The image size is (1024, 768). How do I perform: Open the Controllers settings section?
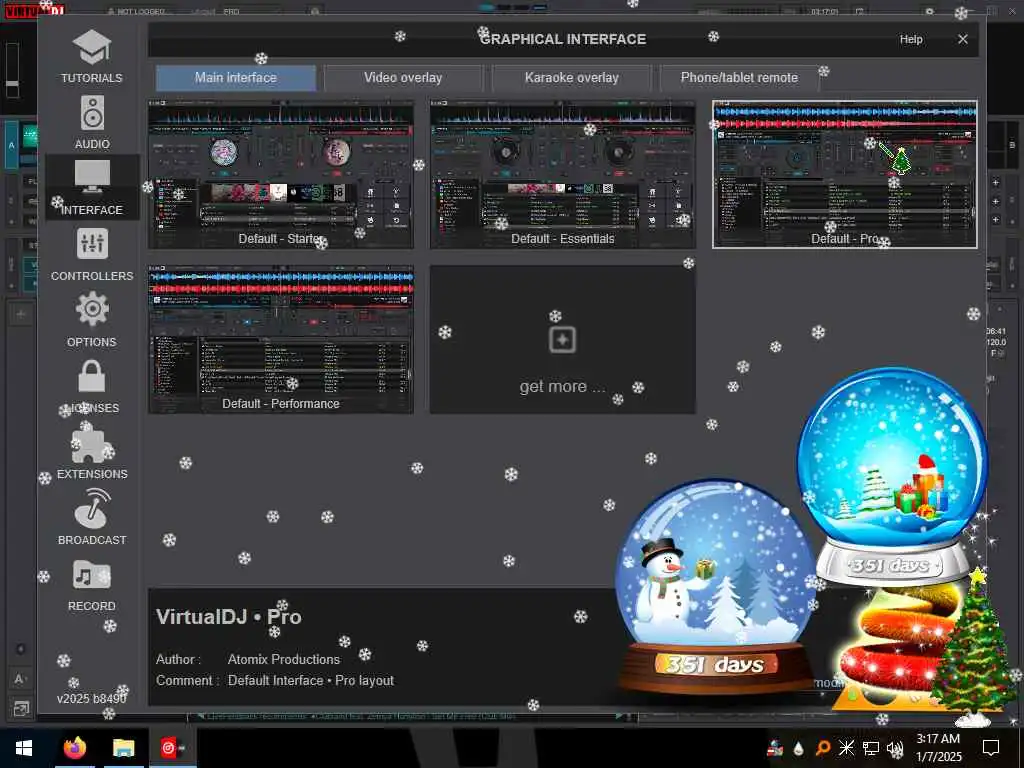[91, 255]
